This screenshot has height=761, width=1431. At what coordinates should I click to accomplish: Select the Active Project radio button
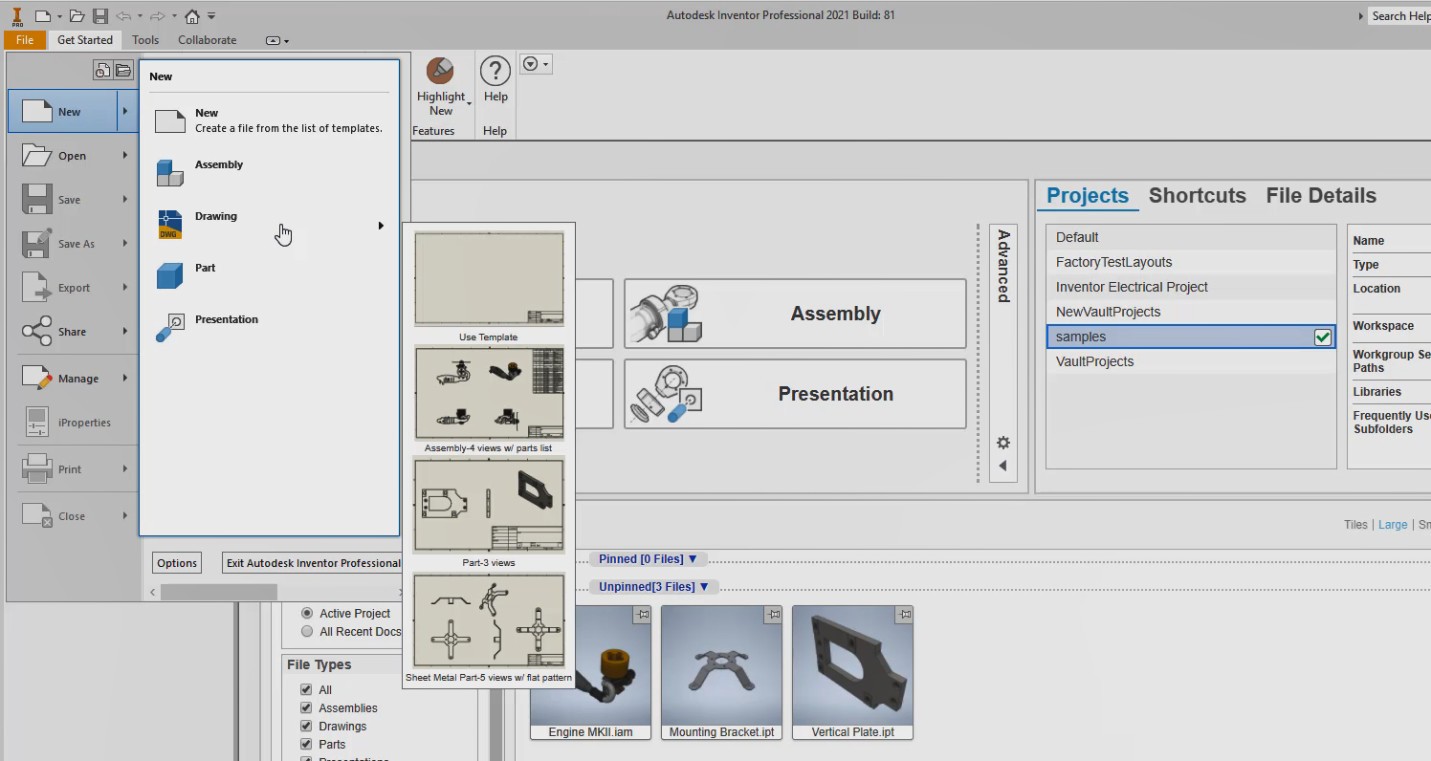[307, 613]
